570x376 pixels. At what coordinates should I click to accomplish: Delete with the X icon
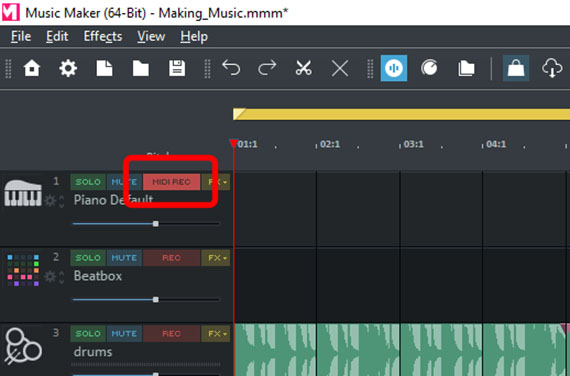pos(340,68)
